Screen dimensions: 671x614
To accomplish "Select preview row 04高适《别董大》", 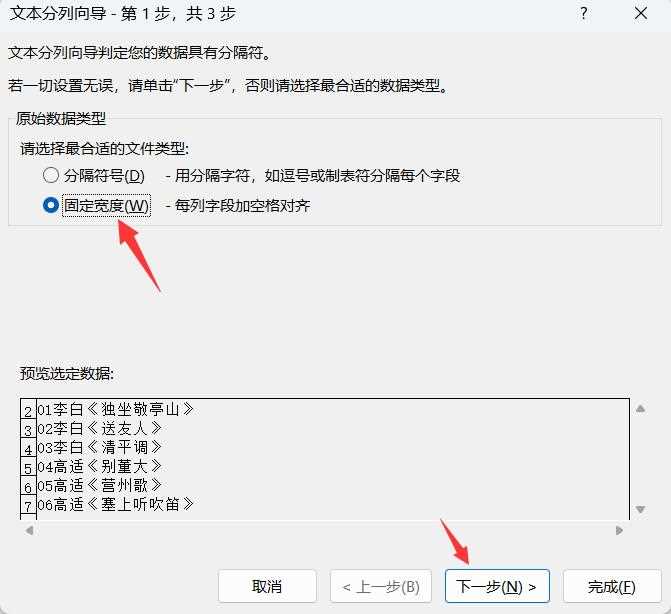I will [99, 466].
